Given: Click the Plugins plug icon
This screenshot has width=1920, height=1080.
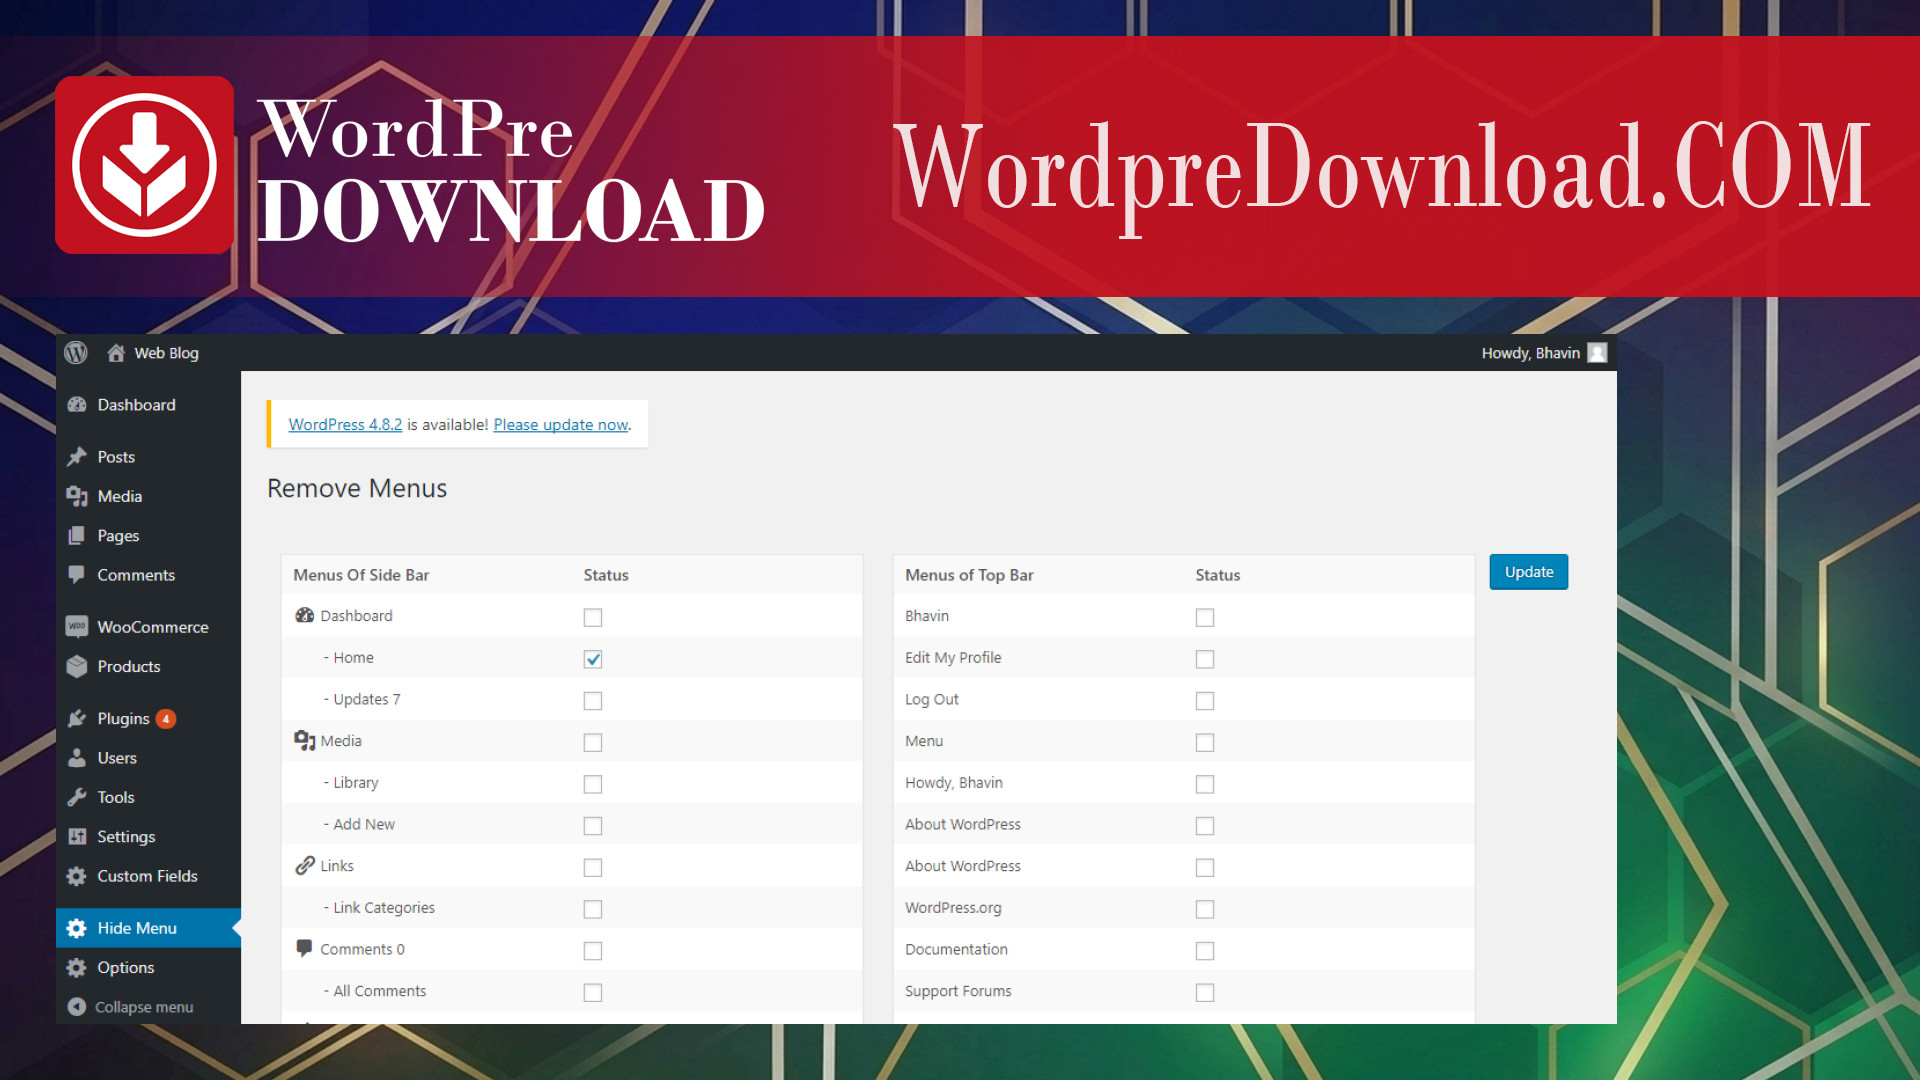Looking at the screenshot, I should point(77,719).
